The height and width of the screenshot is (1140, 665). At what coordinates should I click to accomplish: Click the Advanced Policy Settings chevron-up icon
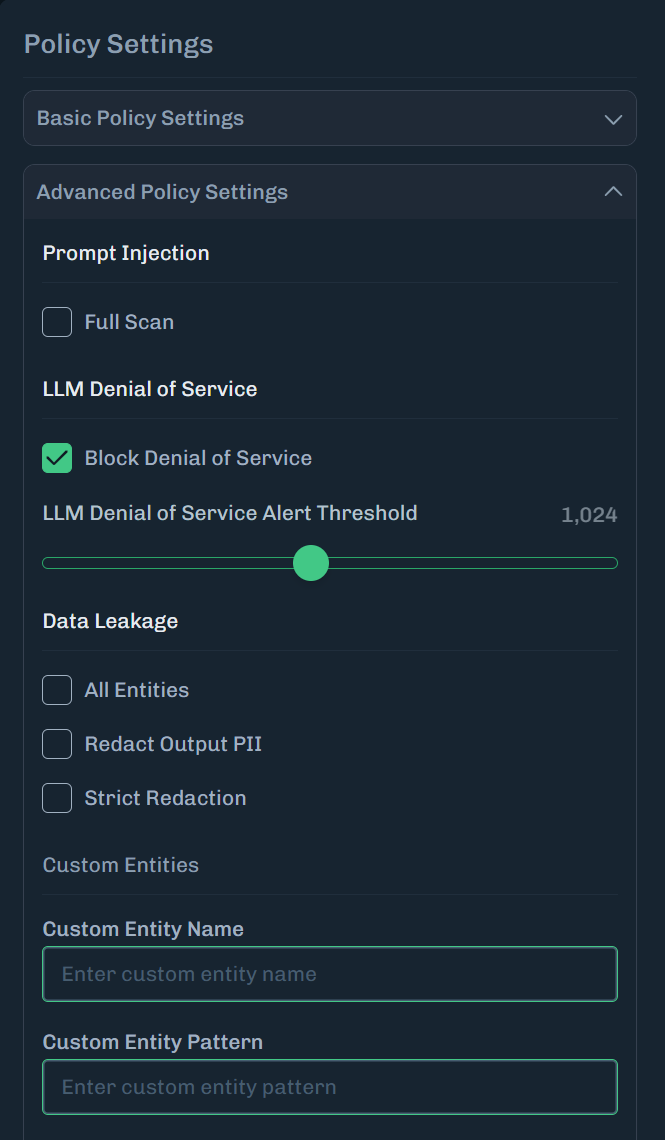tap(613, 192)
